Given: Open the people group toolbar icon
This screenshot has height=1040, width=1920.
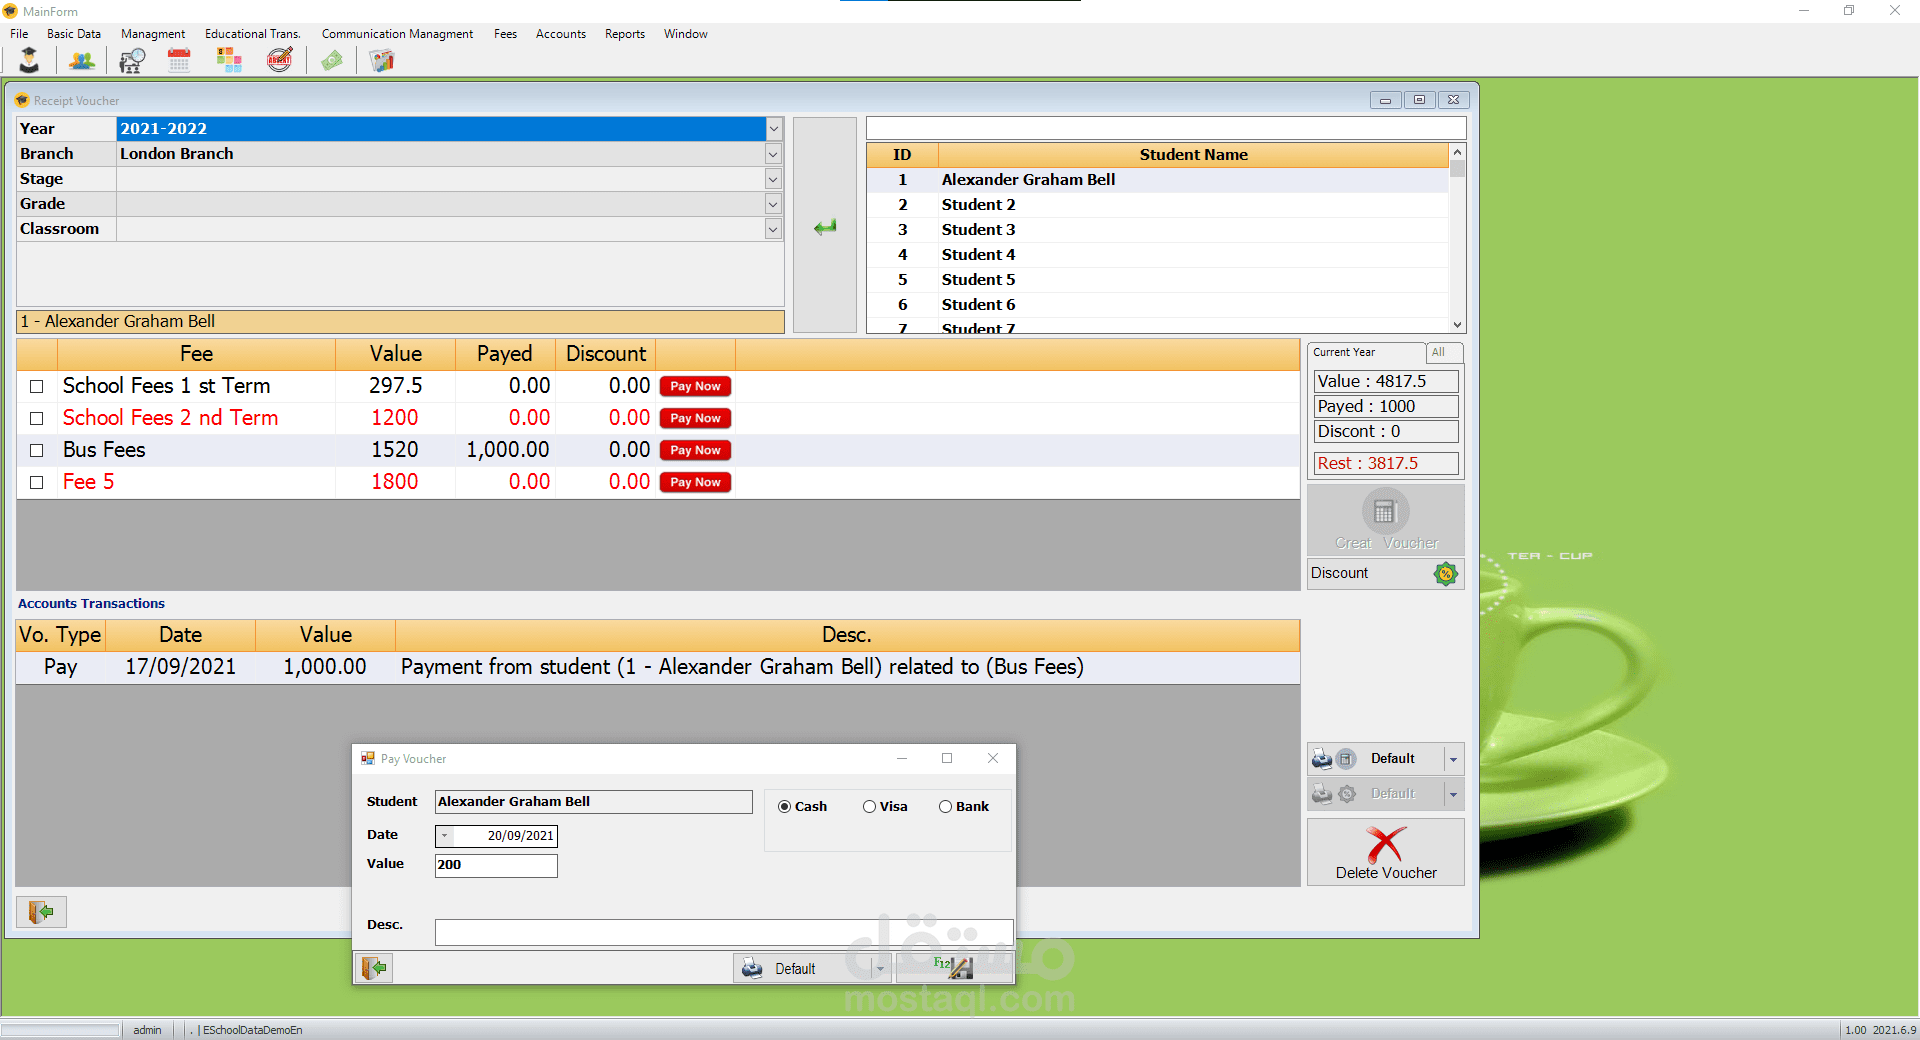Looking at the screenshot, I should [x=82, y=60].
